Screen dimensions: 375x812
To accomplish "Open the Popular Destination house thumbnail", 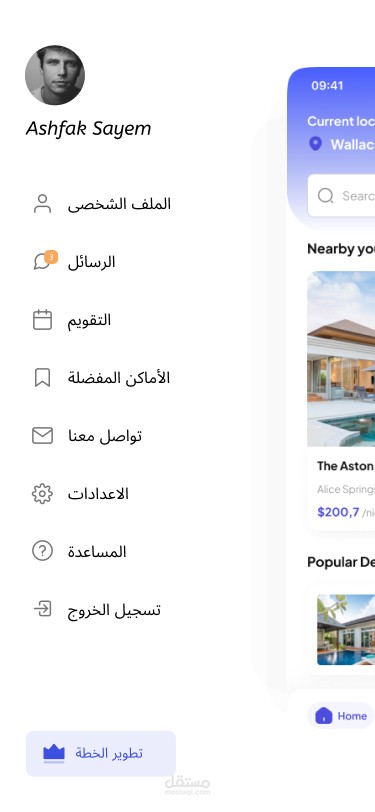I will tap(346, 630).
